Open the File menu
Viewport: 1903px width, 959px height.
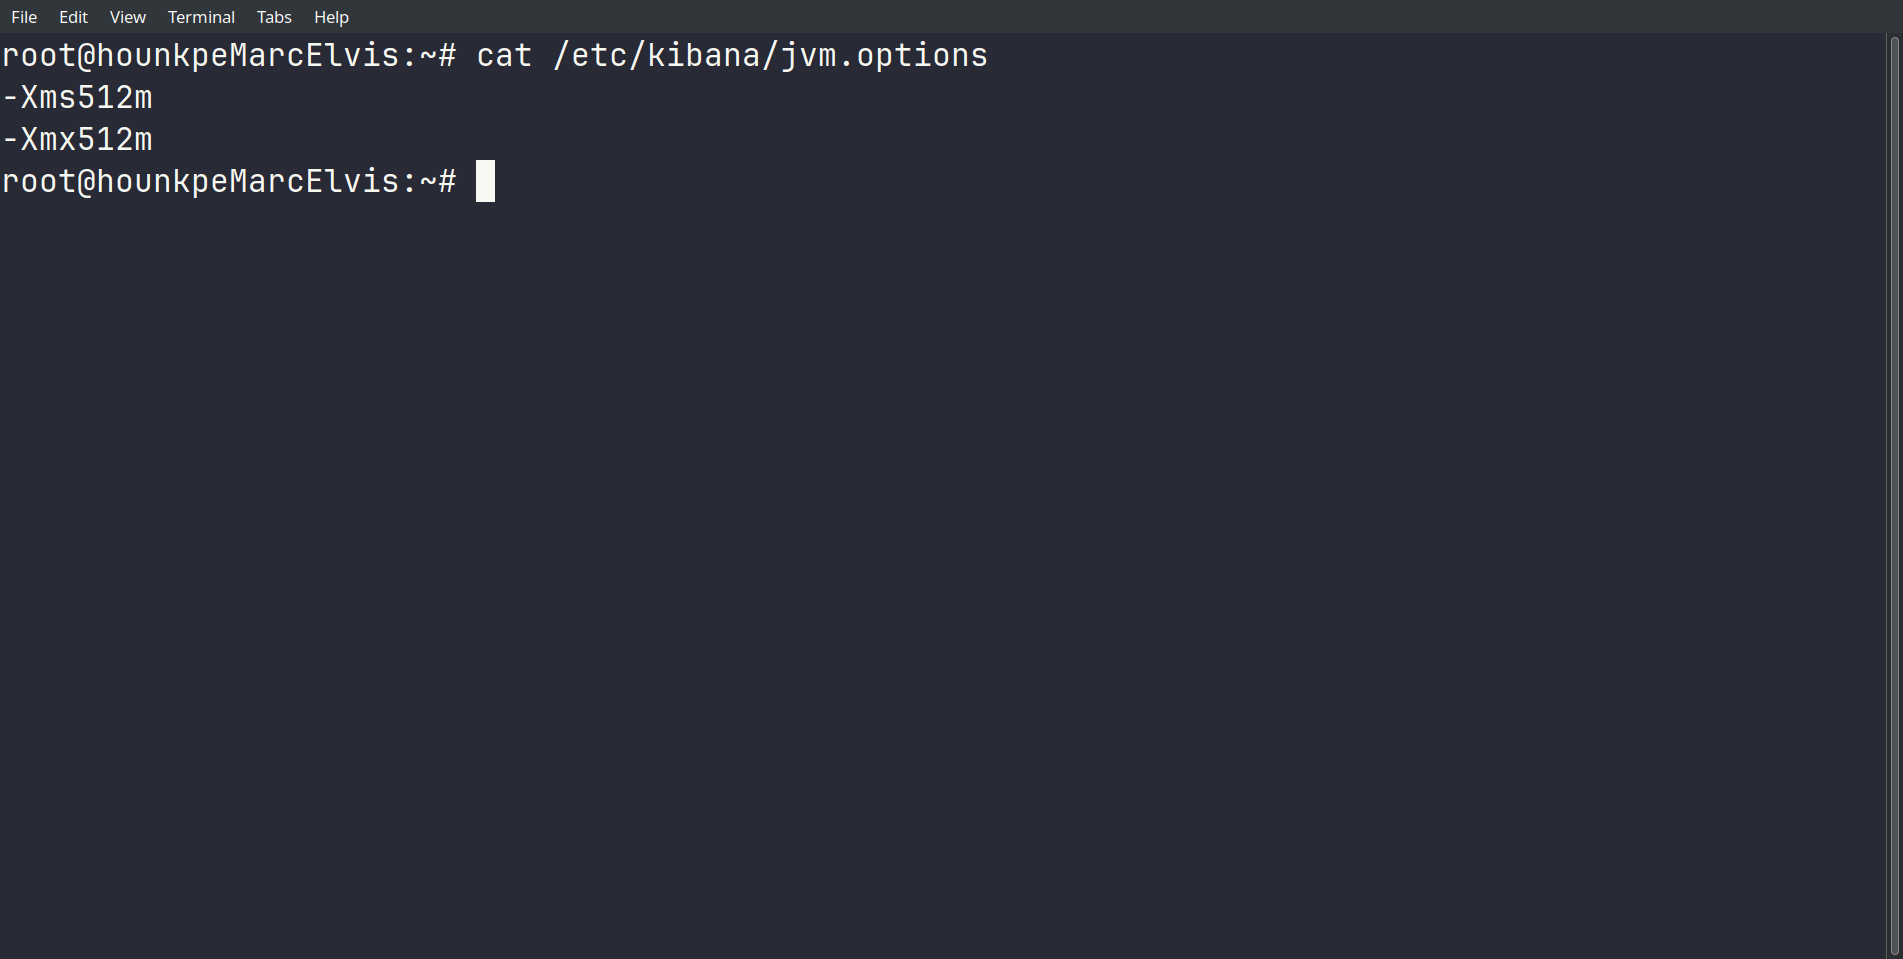(x=24, y=17)
